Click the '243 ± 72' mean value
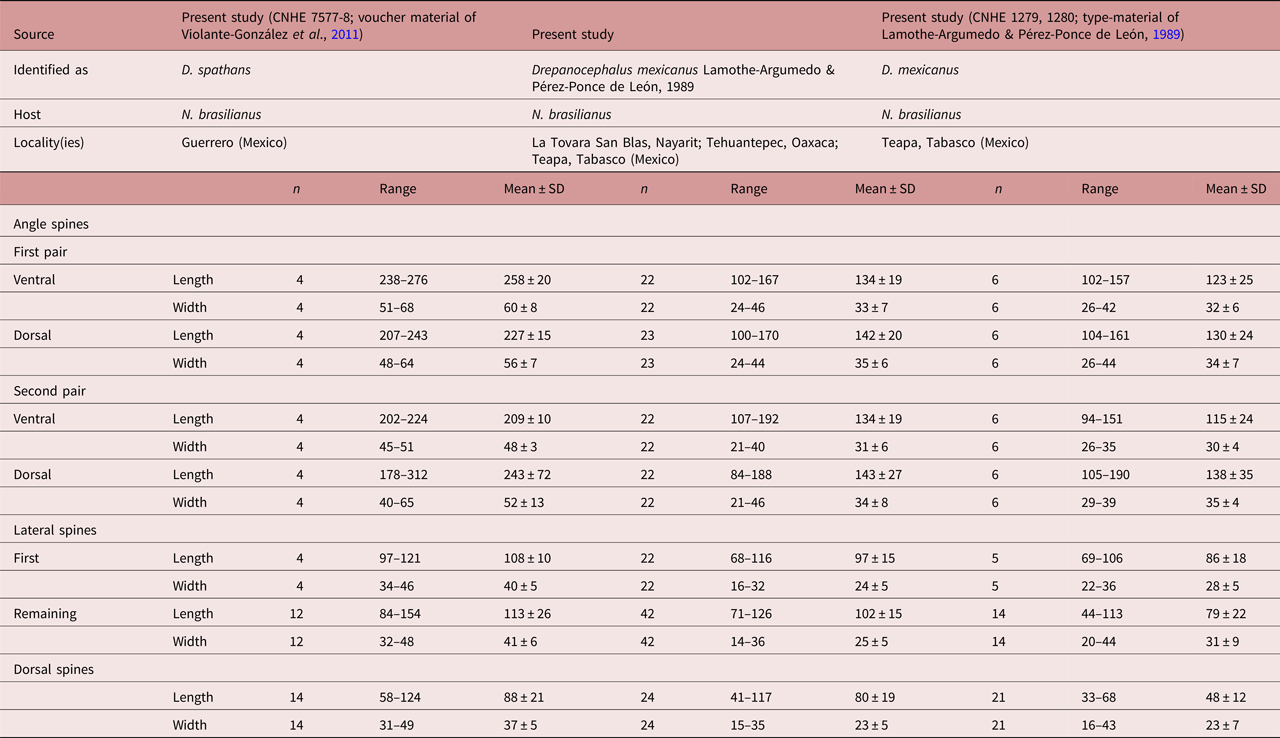This screenshot has height=738, width=1280. click(527, 475)
